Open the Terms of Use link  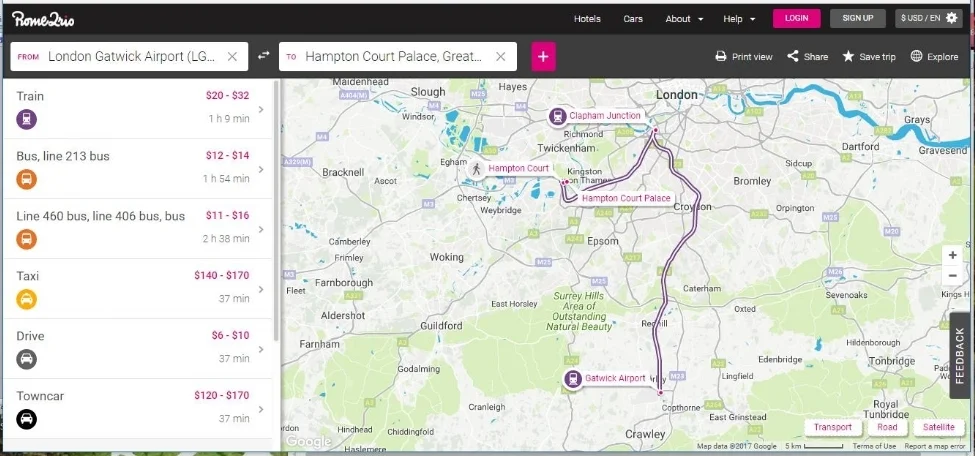[x=874, y=446]
